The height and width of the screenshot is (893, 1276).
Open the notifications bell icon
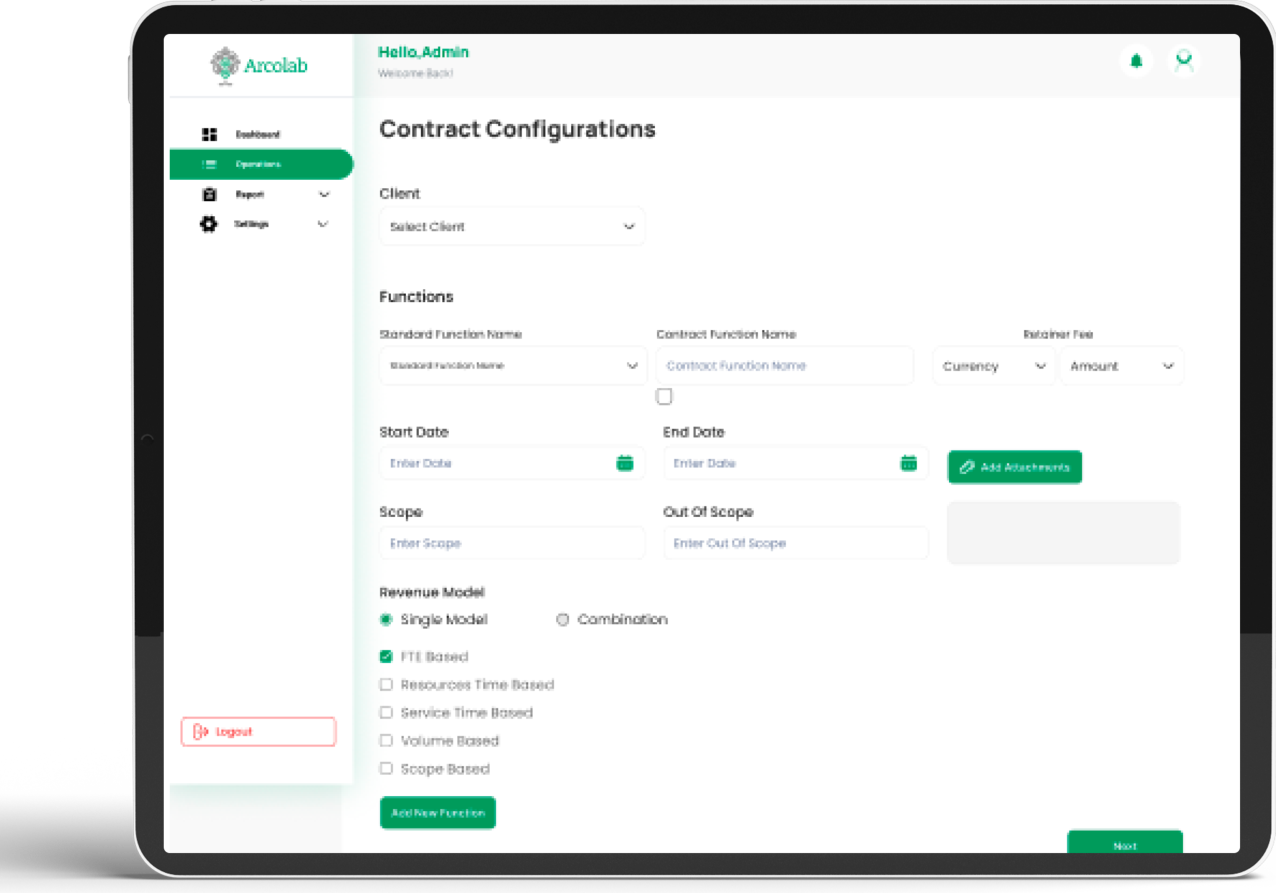click(1136, 61)
